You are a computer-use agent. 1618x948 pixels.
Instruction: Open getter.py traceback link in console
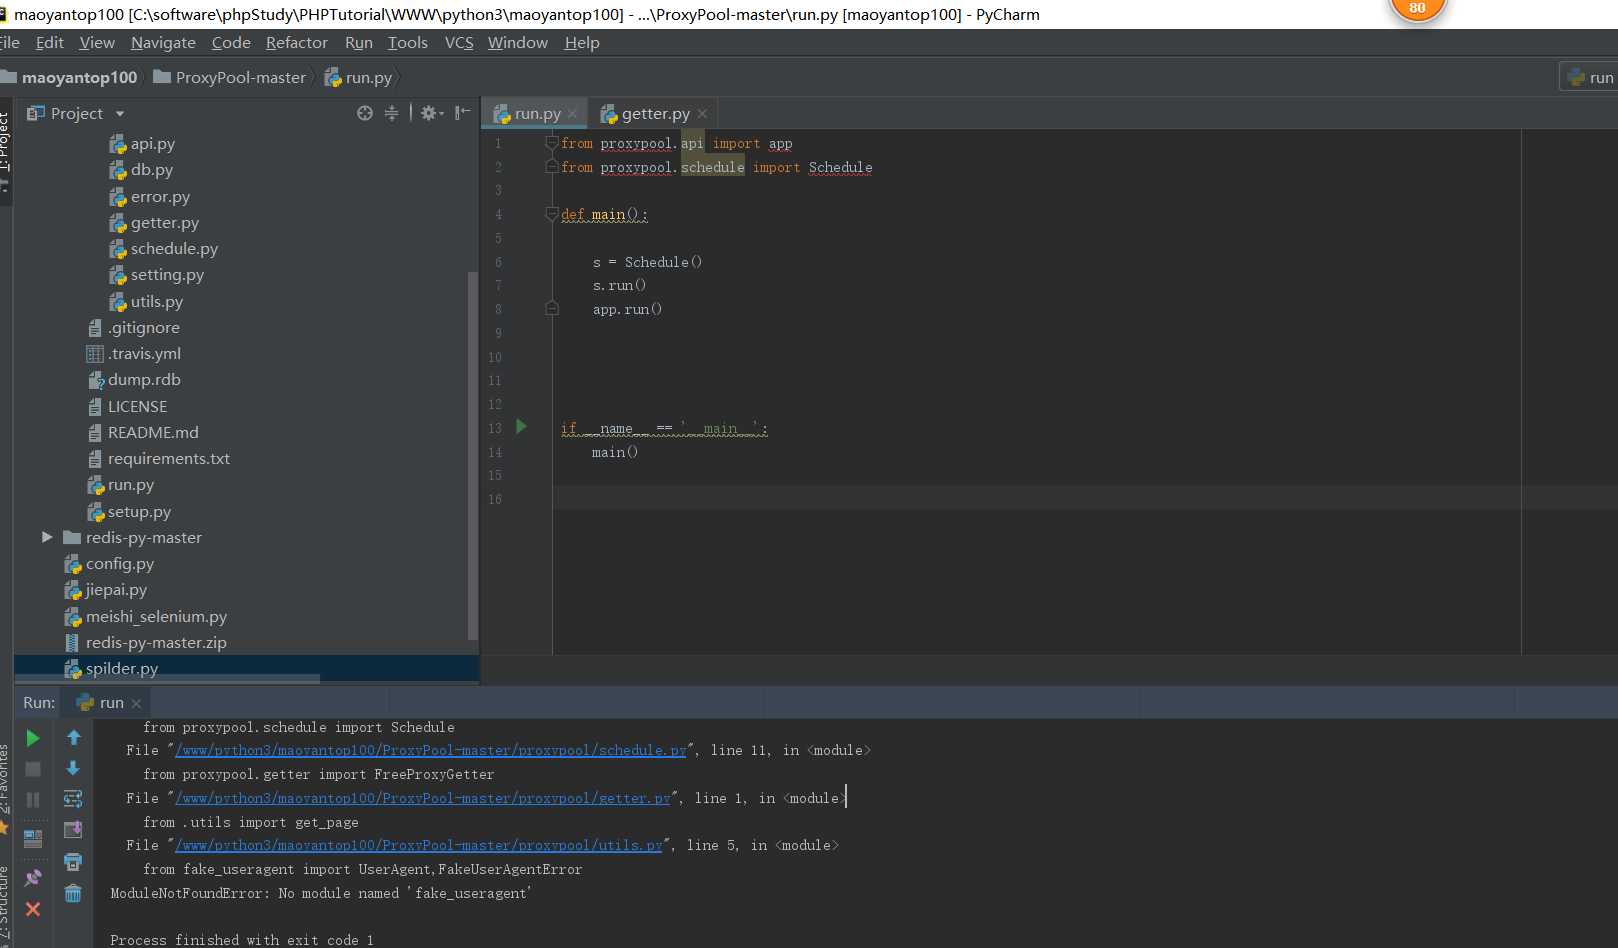tap(423, 798)
